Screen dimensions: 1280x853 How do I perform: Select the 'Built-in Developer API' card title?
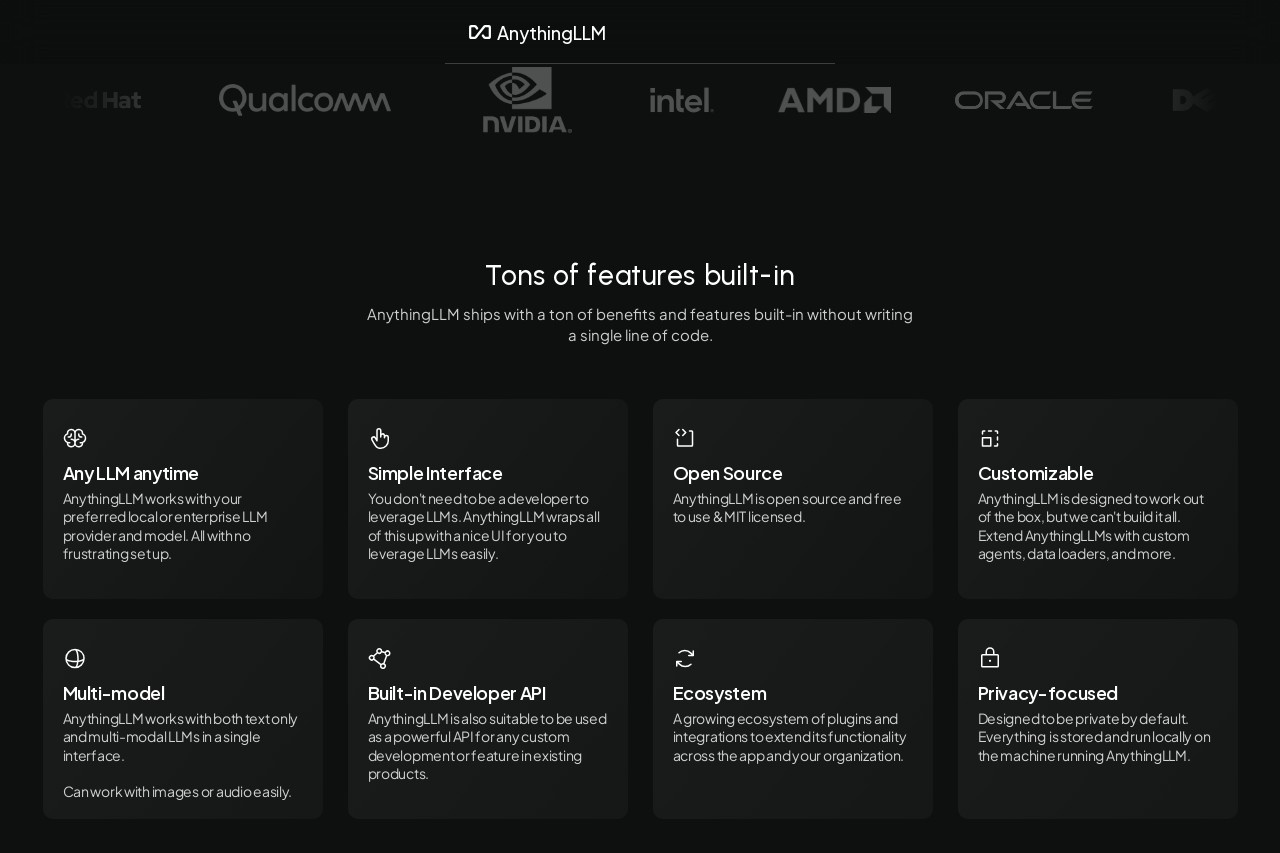click(x=457, y=693)
